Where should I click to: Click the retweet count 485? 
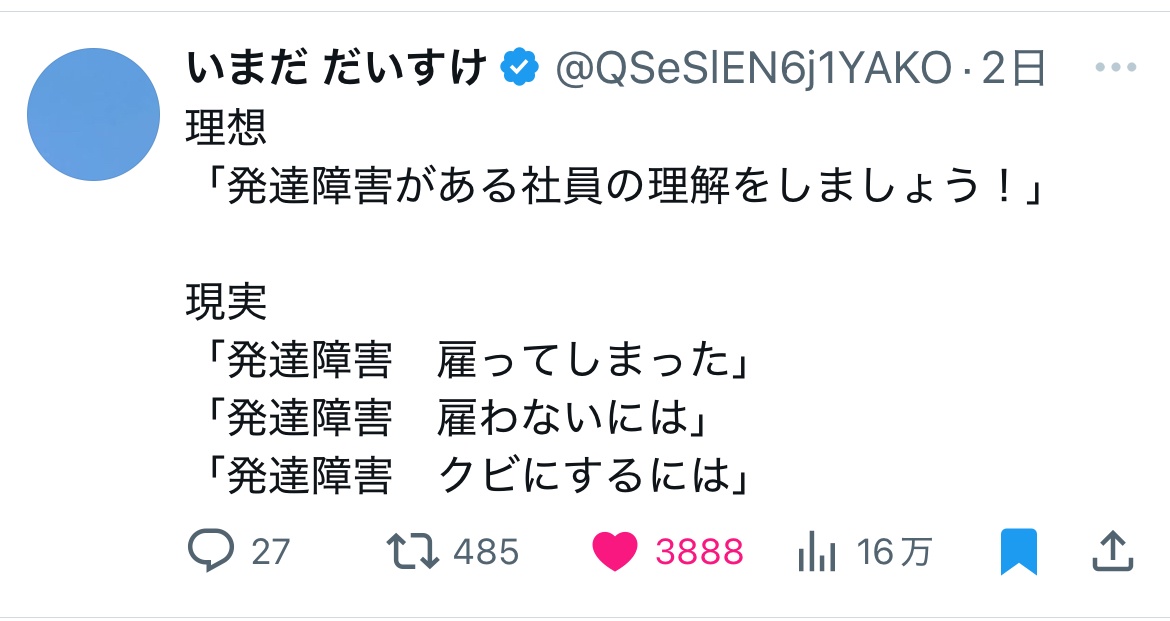tap(486, 552)
